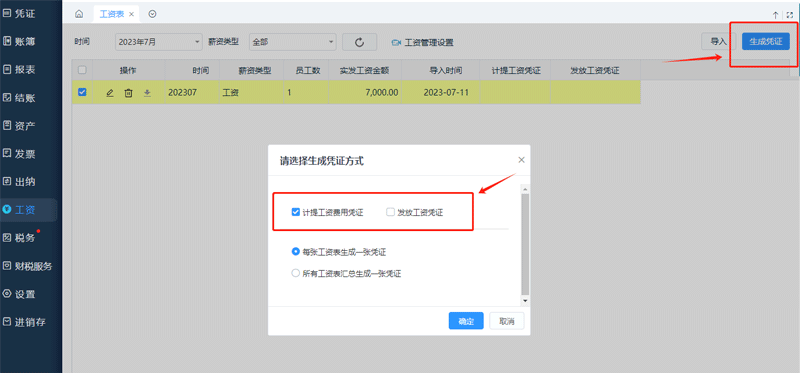
Task: Click the 工资 salary type cell
Action: (252, 93)
